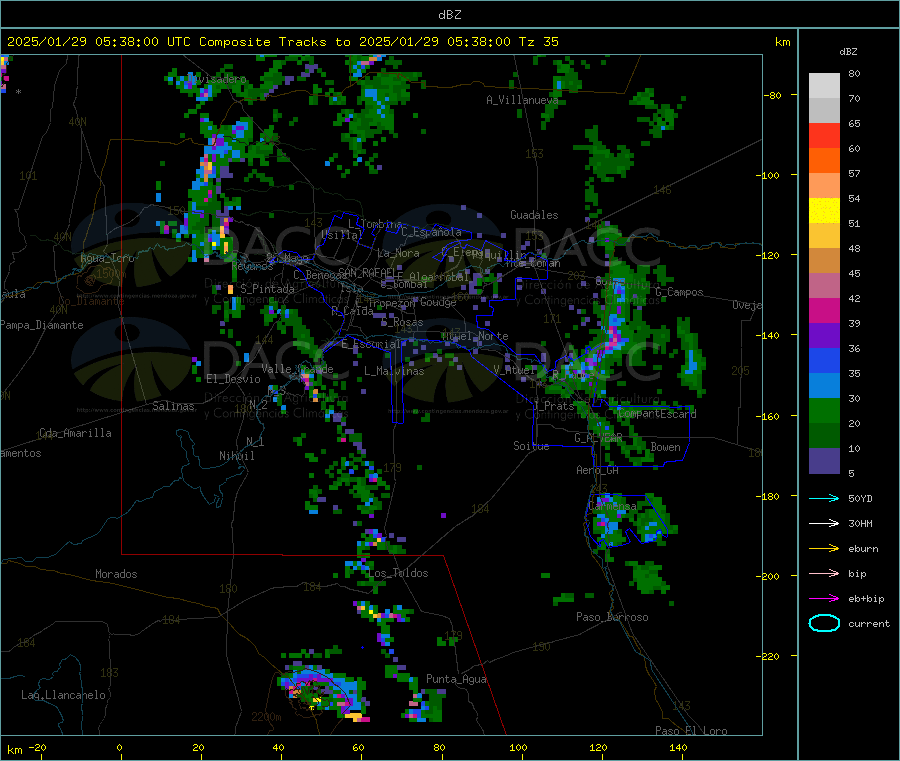Click the C_Española map label
Screen dimensions: 900x761
coord(431,232)
